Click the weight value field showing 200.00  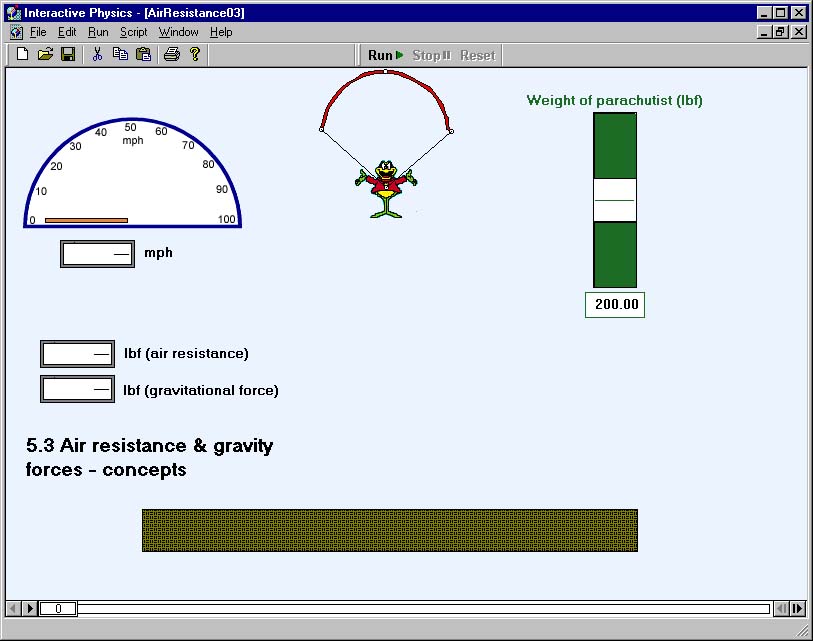(x=615, y=304)
